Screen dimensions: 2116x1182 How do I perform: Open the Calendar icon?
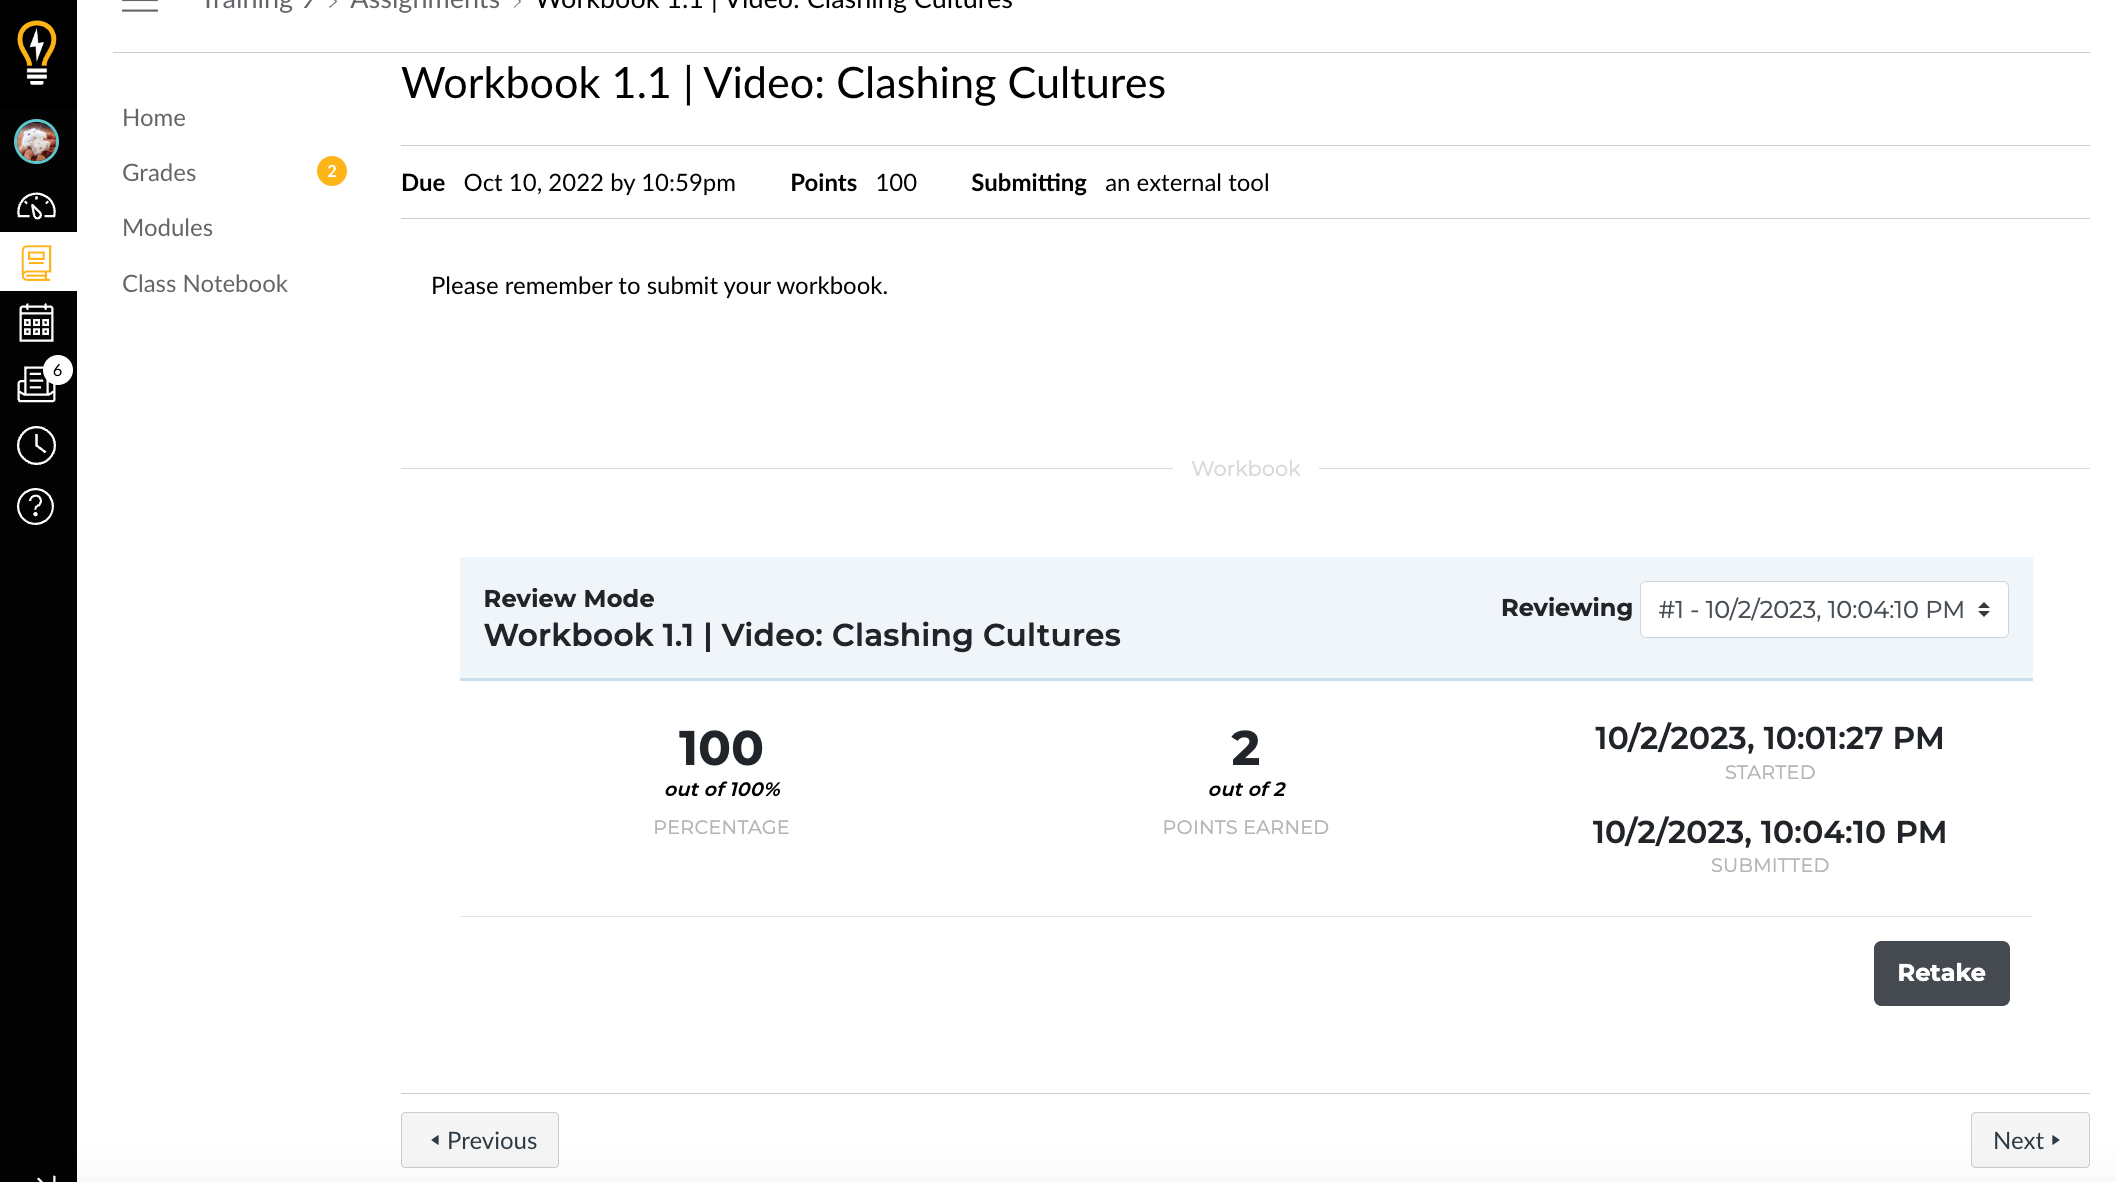tap(37, 323)
